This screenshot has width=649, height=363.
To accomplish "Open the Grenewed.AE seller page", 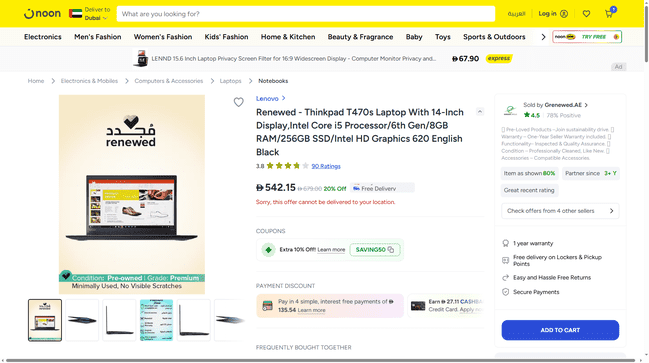I will pyautogui.click(x=555, y=105).
